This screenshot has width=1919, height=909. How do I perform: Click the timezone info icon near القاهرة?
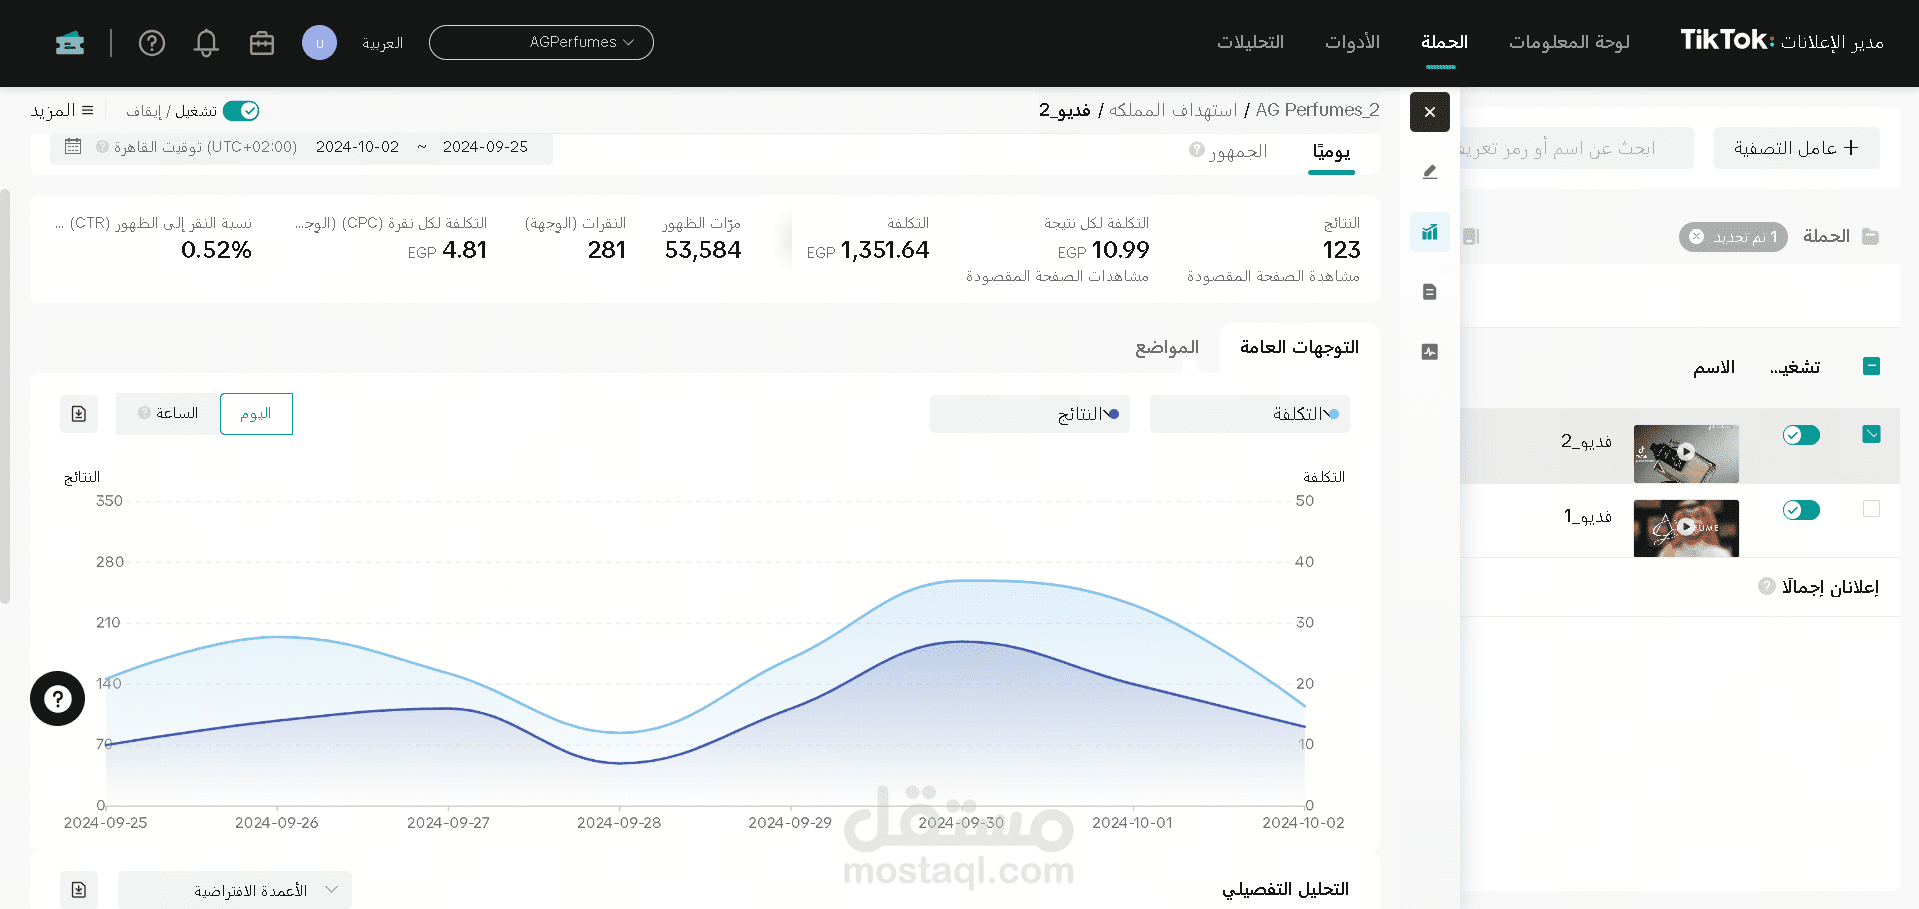102,147
